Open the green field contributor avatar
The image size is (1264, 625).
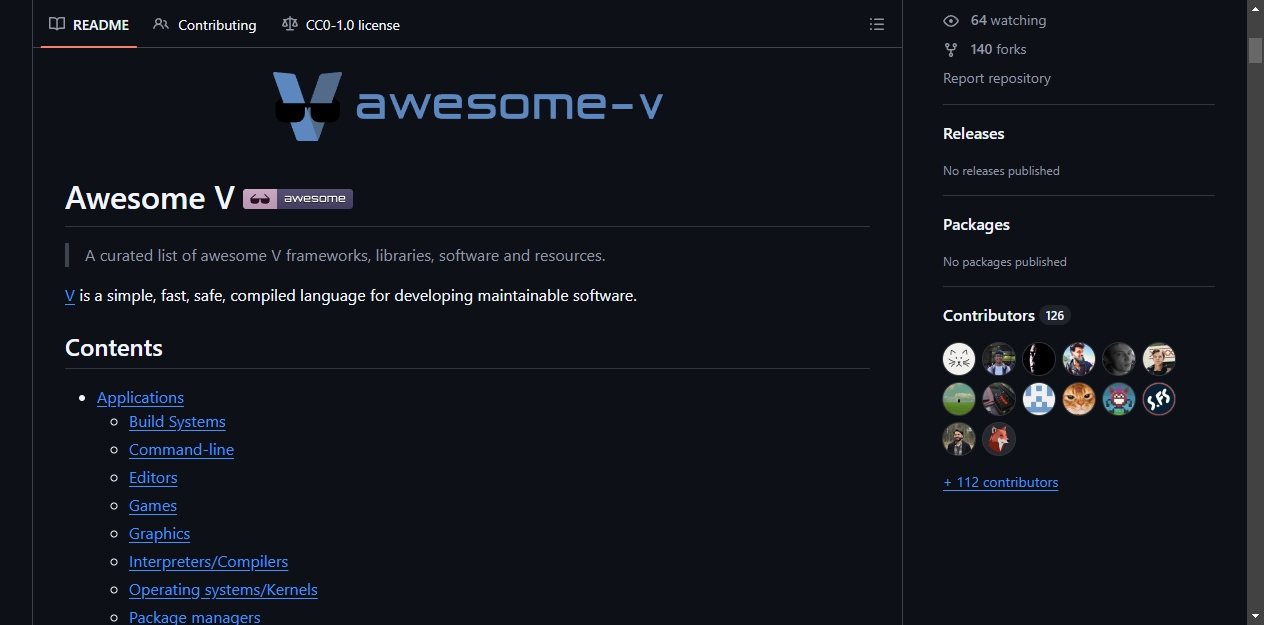(959, 399)
